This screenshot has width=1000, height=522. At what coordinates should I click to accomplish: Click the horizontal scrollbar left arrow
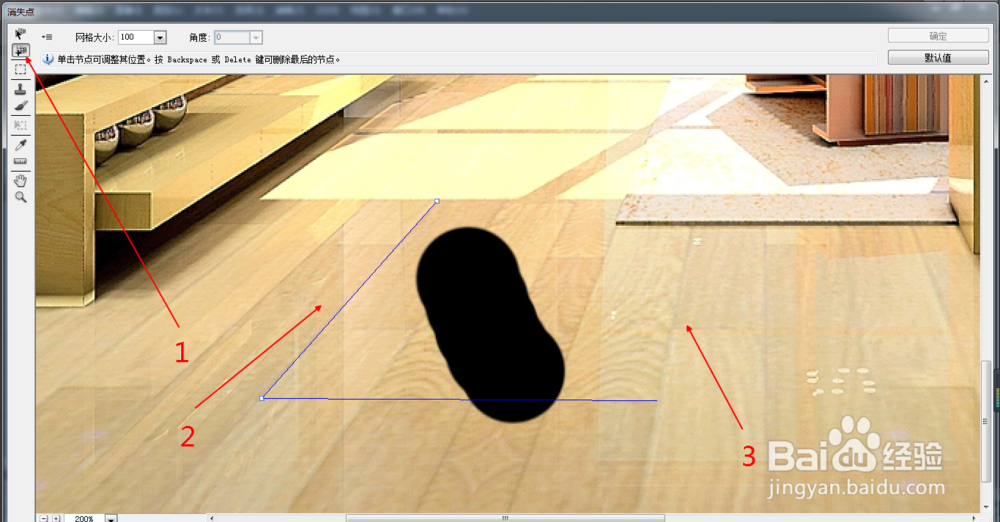212,518
